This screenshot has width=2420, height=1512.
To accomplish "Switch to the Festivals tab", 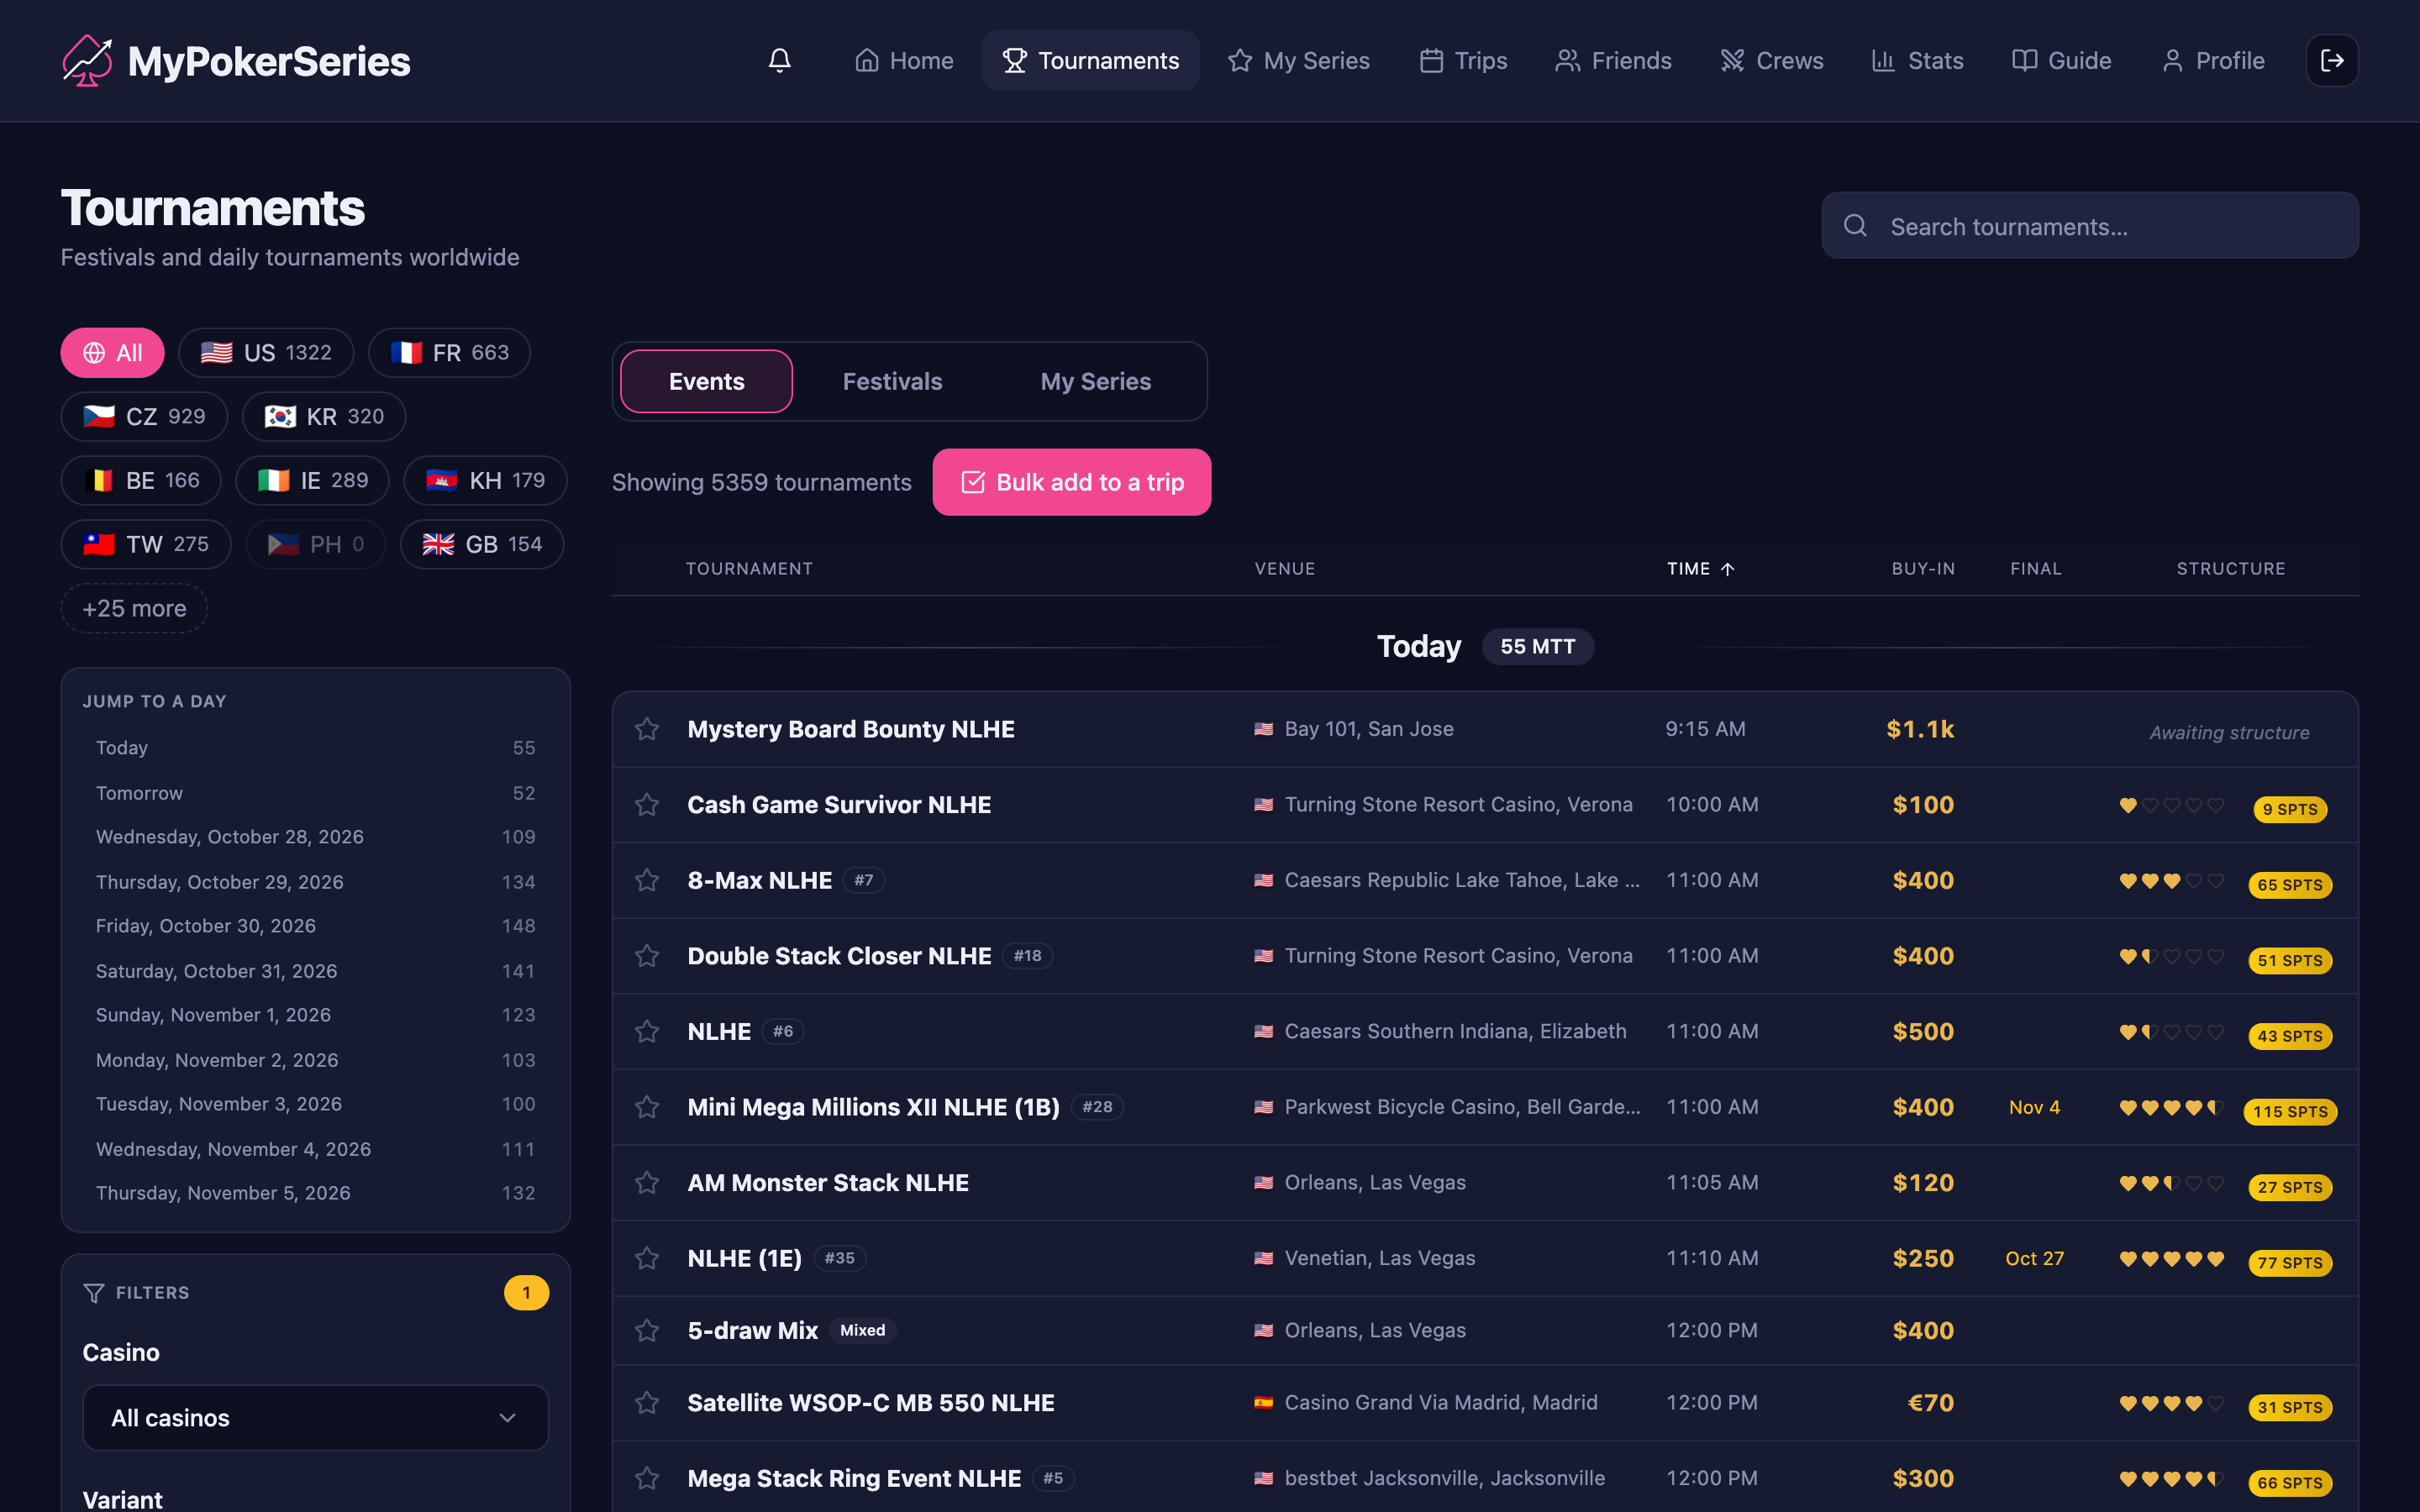I will click(x=892, y=381).
